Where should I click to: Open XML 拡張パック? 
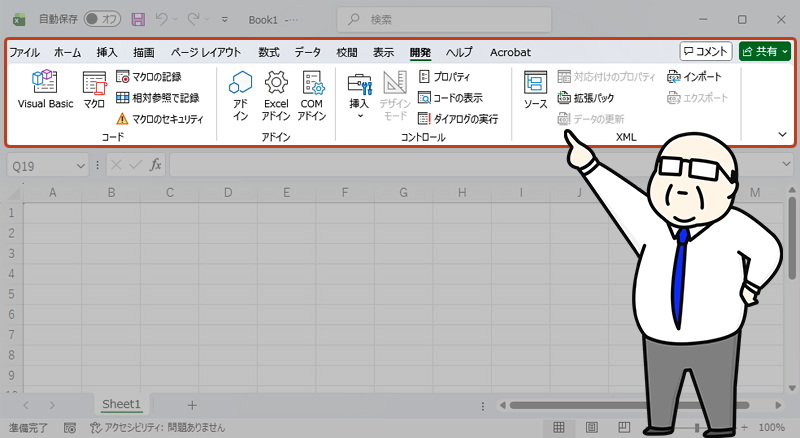[586, 98]
